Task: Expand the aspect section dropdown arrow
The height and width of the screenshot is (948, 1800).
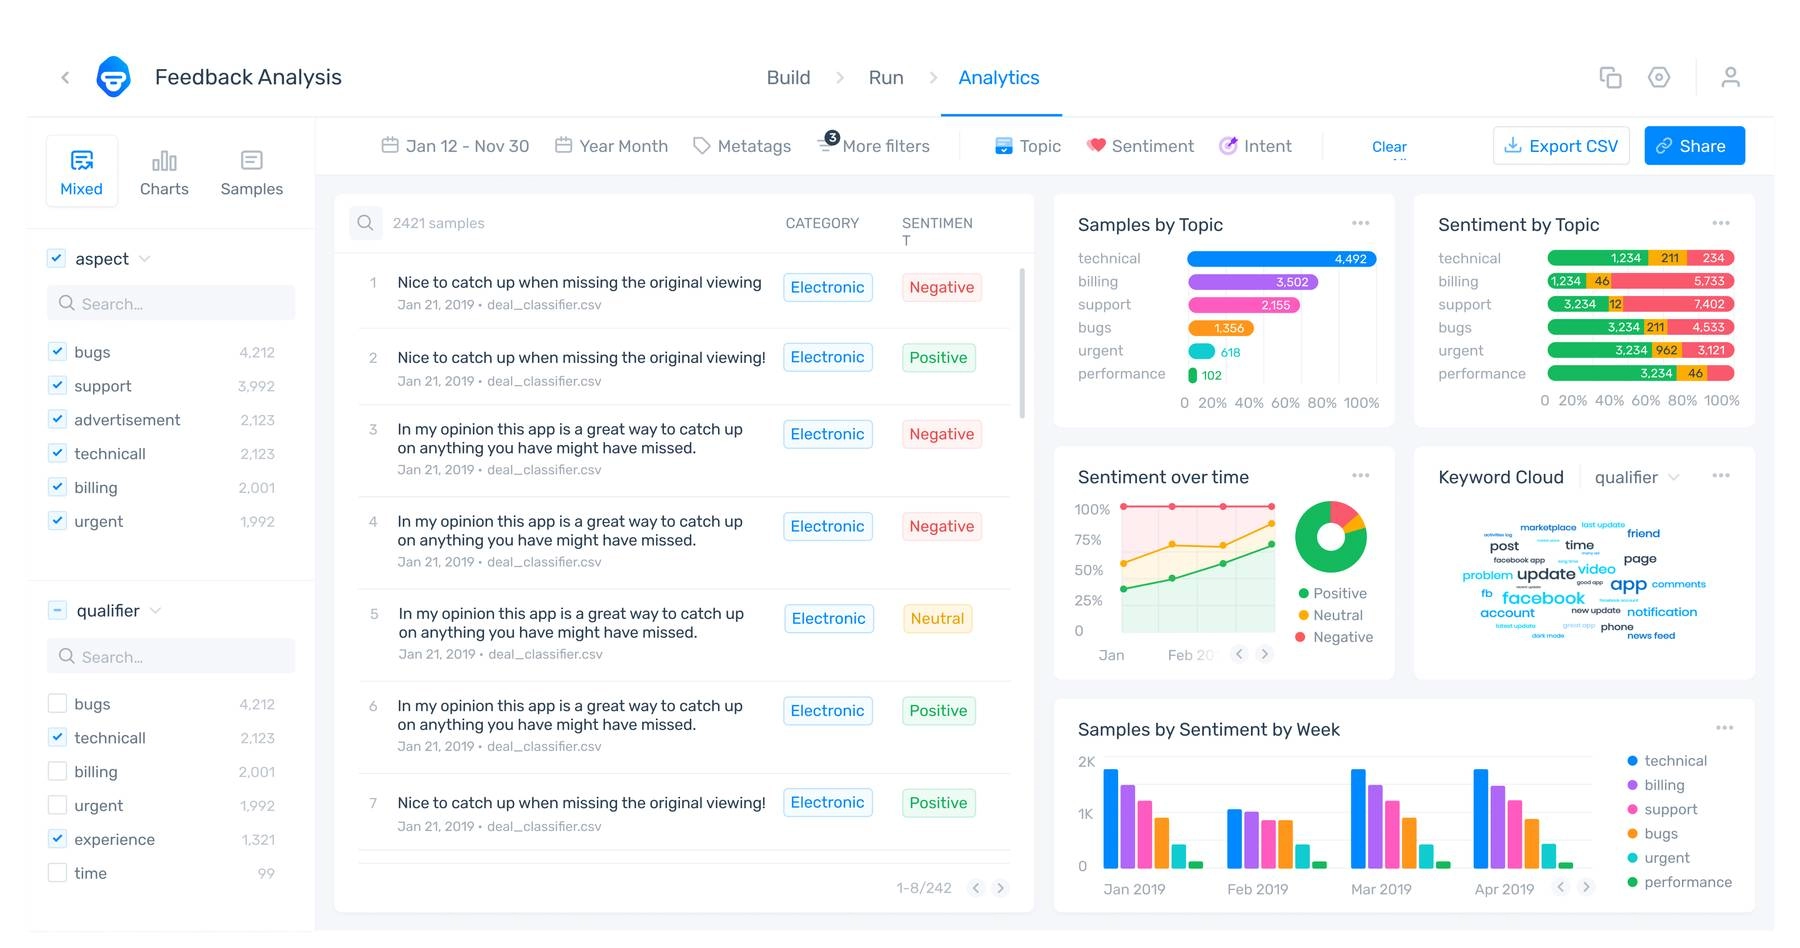Action: tap(145, 259)
